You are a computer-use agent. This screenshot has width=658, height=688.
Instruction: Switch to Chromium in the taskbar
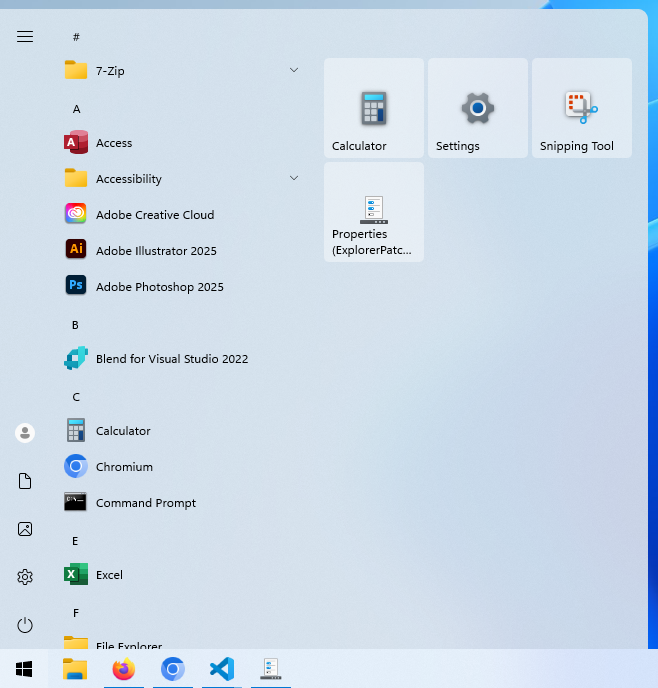173,669
